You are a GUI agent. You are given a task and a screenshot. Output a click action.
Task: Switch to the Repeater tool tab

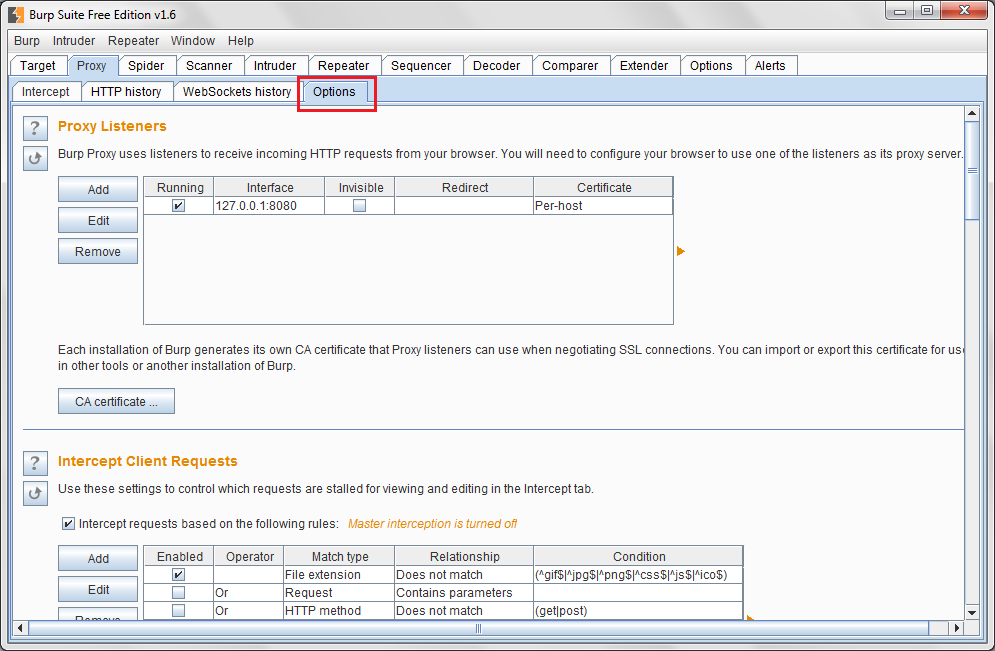click(343, 65)
